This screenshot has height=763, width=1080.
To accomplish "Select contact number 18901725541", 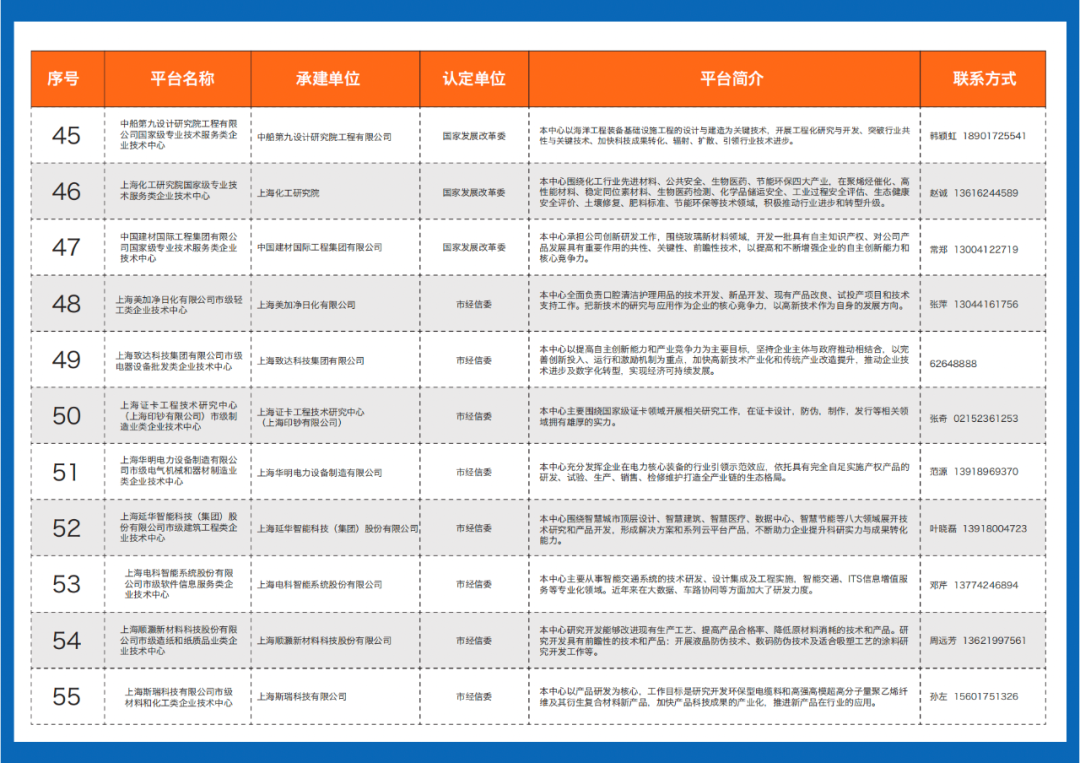I will coord(994,136).
